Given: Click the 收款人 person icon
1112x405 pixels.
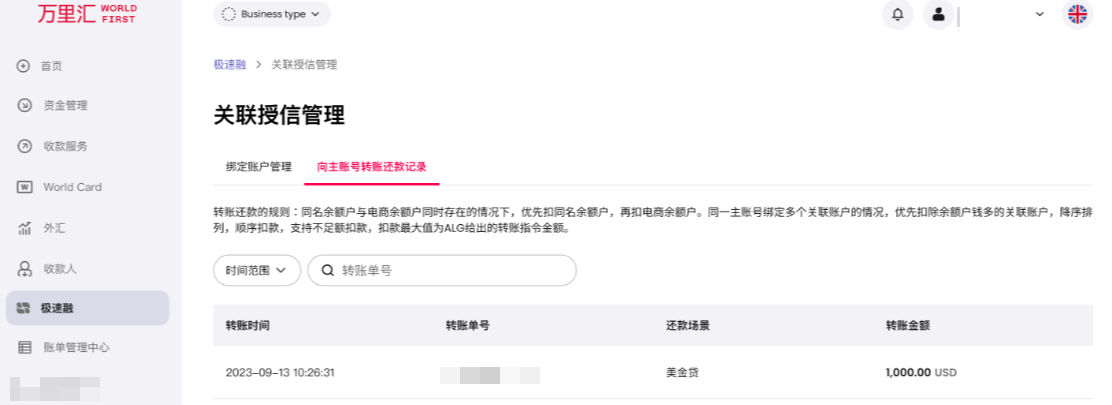Looking at the screenshot, I should pos(24,269).
